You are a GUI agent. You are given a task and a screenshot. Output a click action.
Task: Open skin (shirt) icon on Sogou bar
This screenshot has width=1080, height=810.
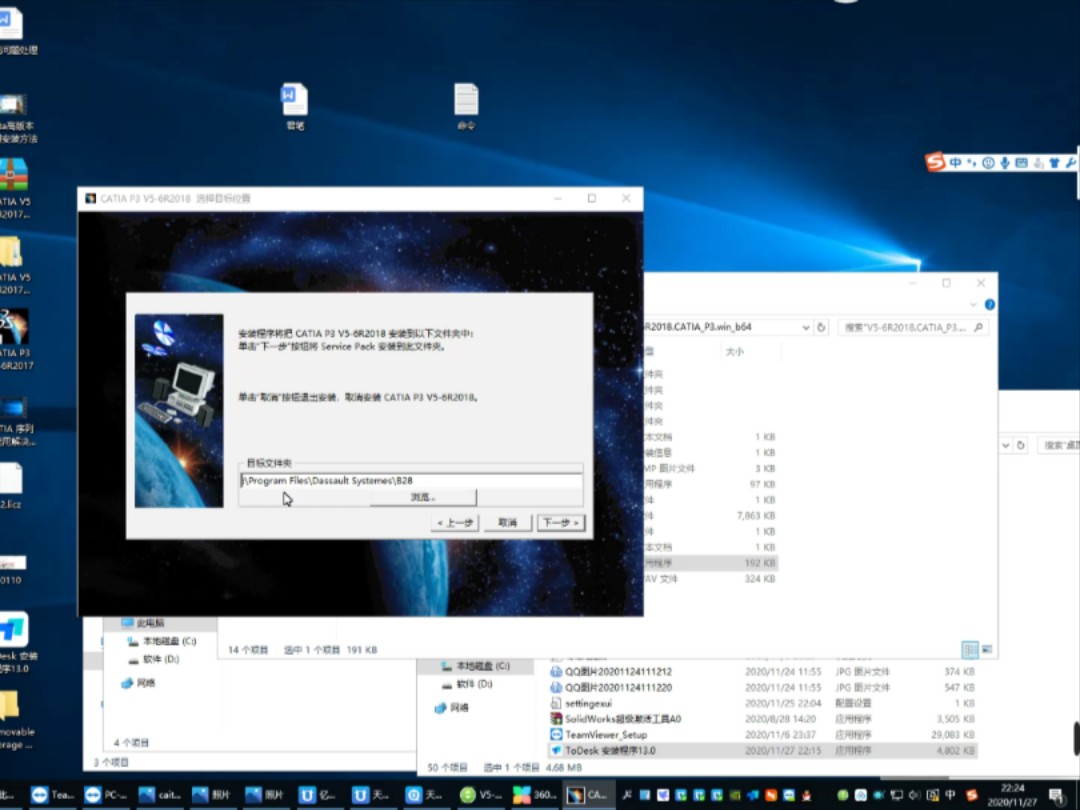1054,163
